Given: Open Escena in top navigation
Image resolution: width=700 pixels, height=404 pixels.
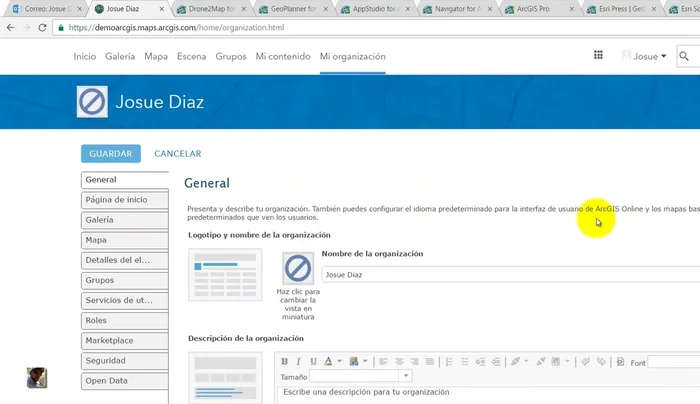Looking at the screenshot, I should tap(192, 56).
